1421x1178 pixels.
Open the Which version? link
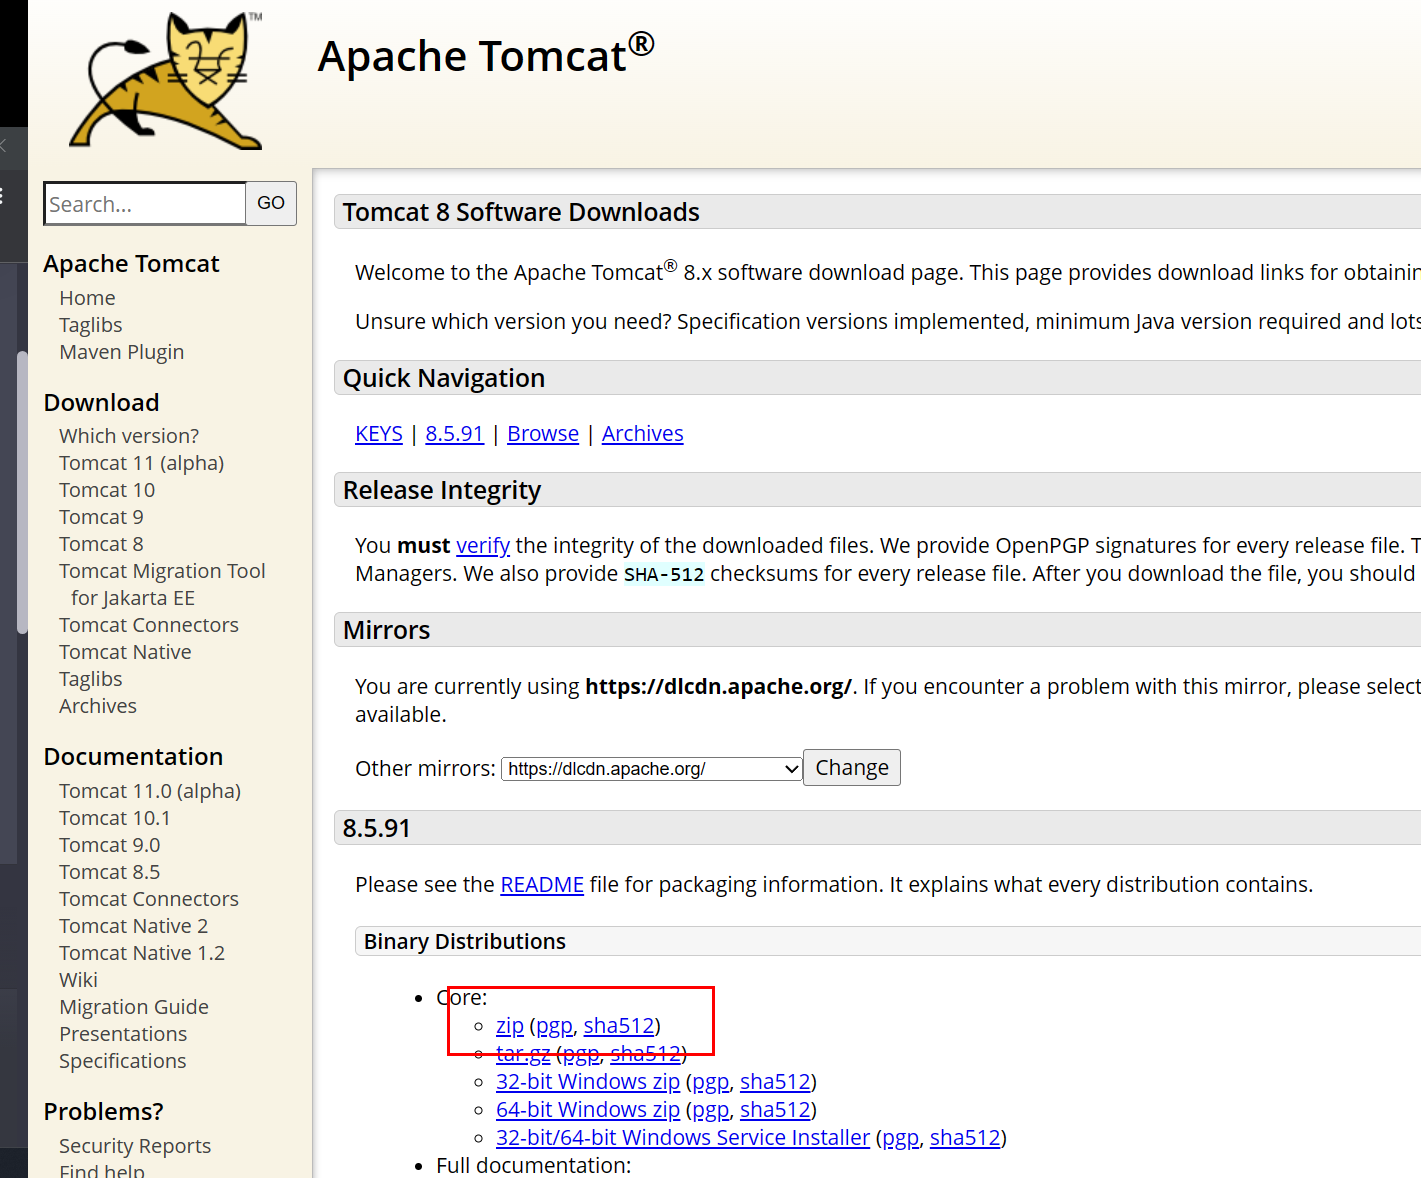(x=129, y=436)
